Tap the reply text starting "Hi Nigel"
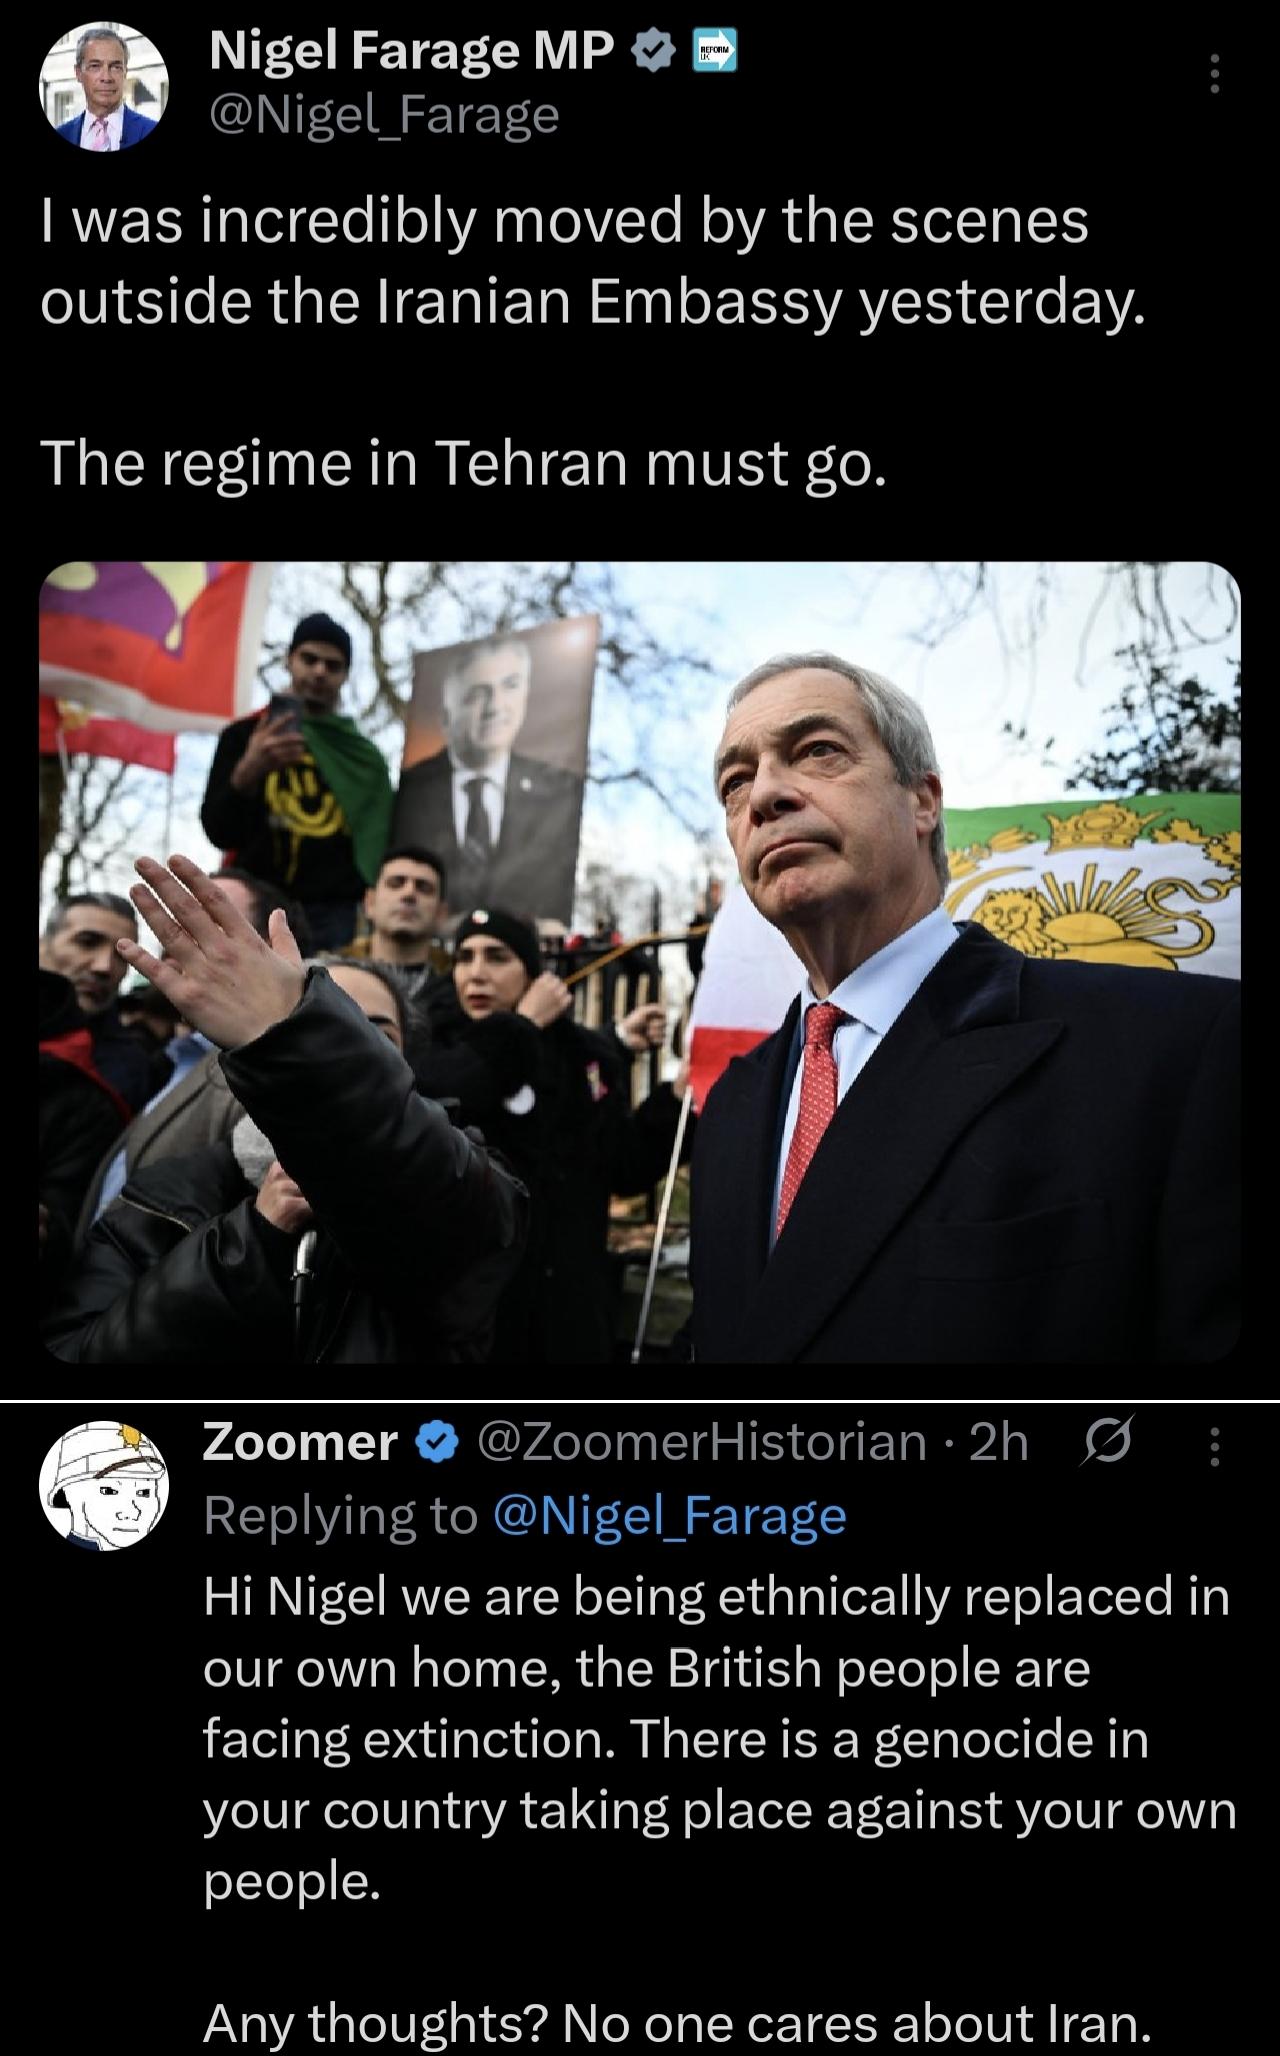 (x=720, y=1740)
